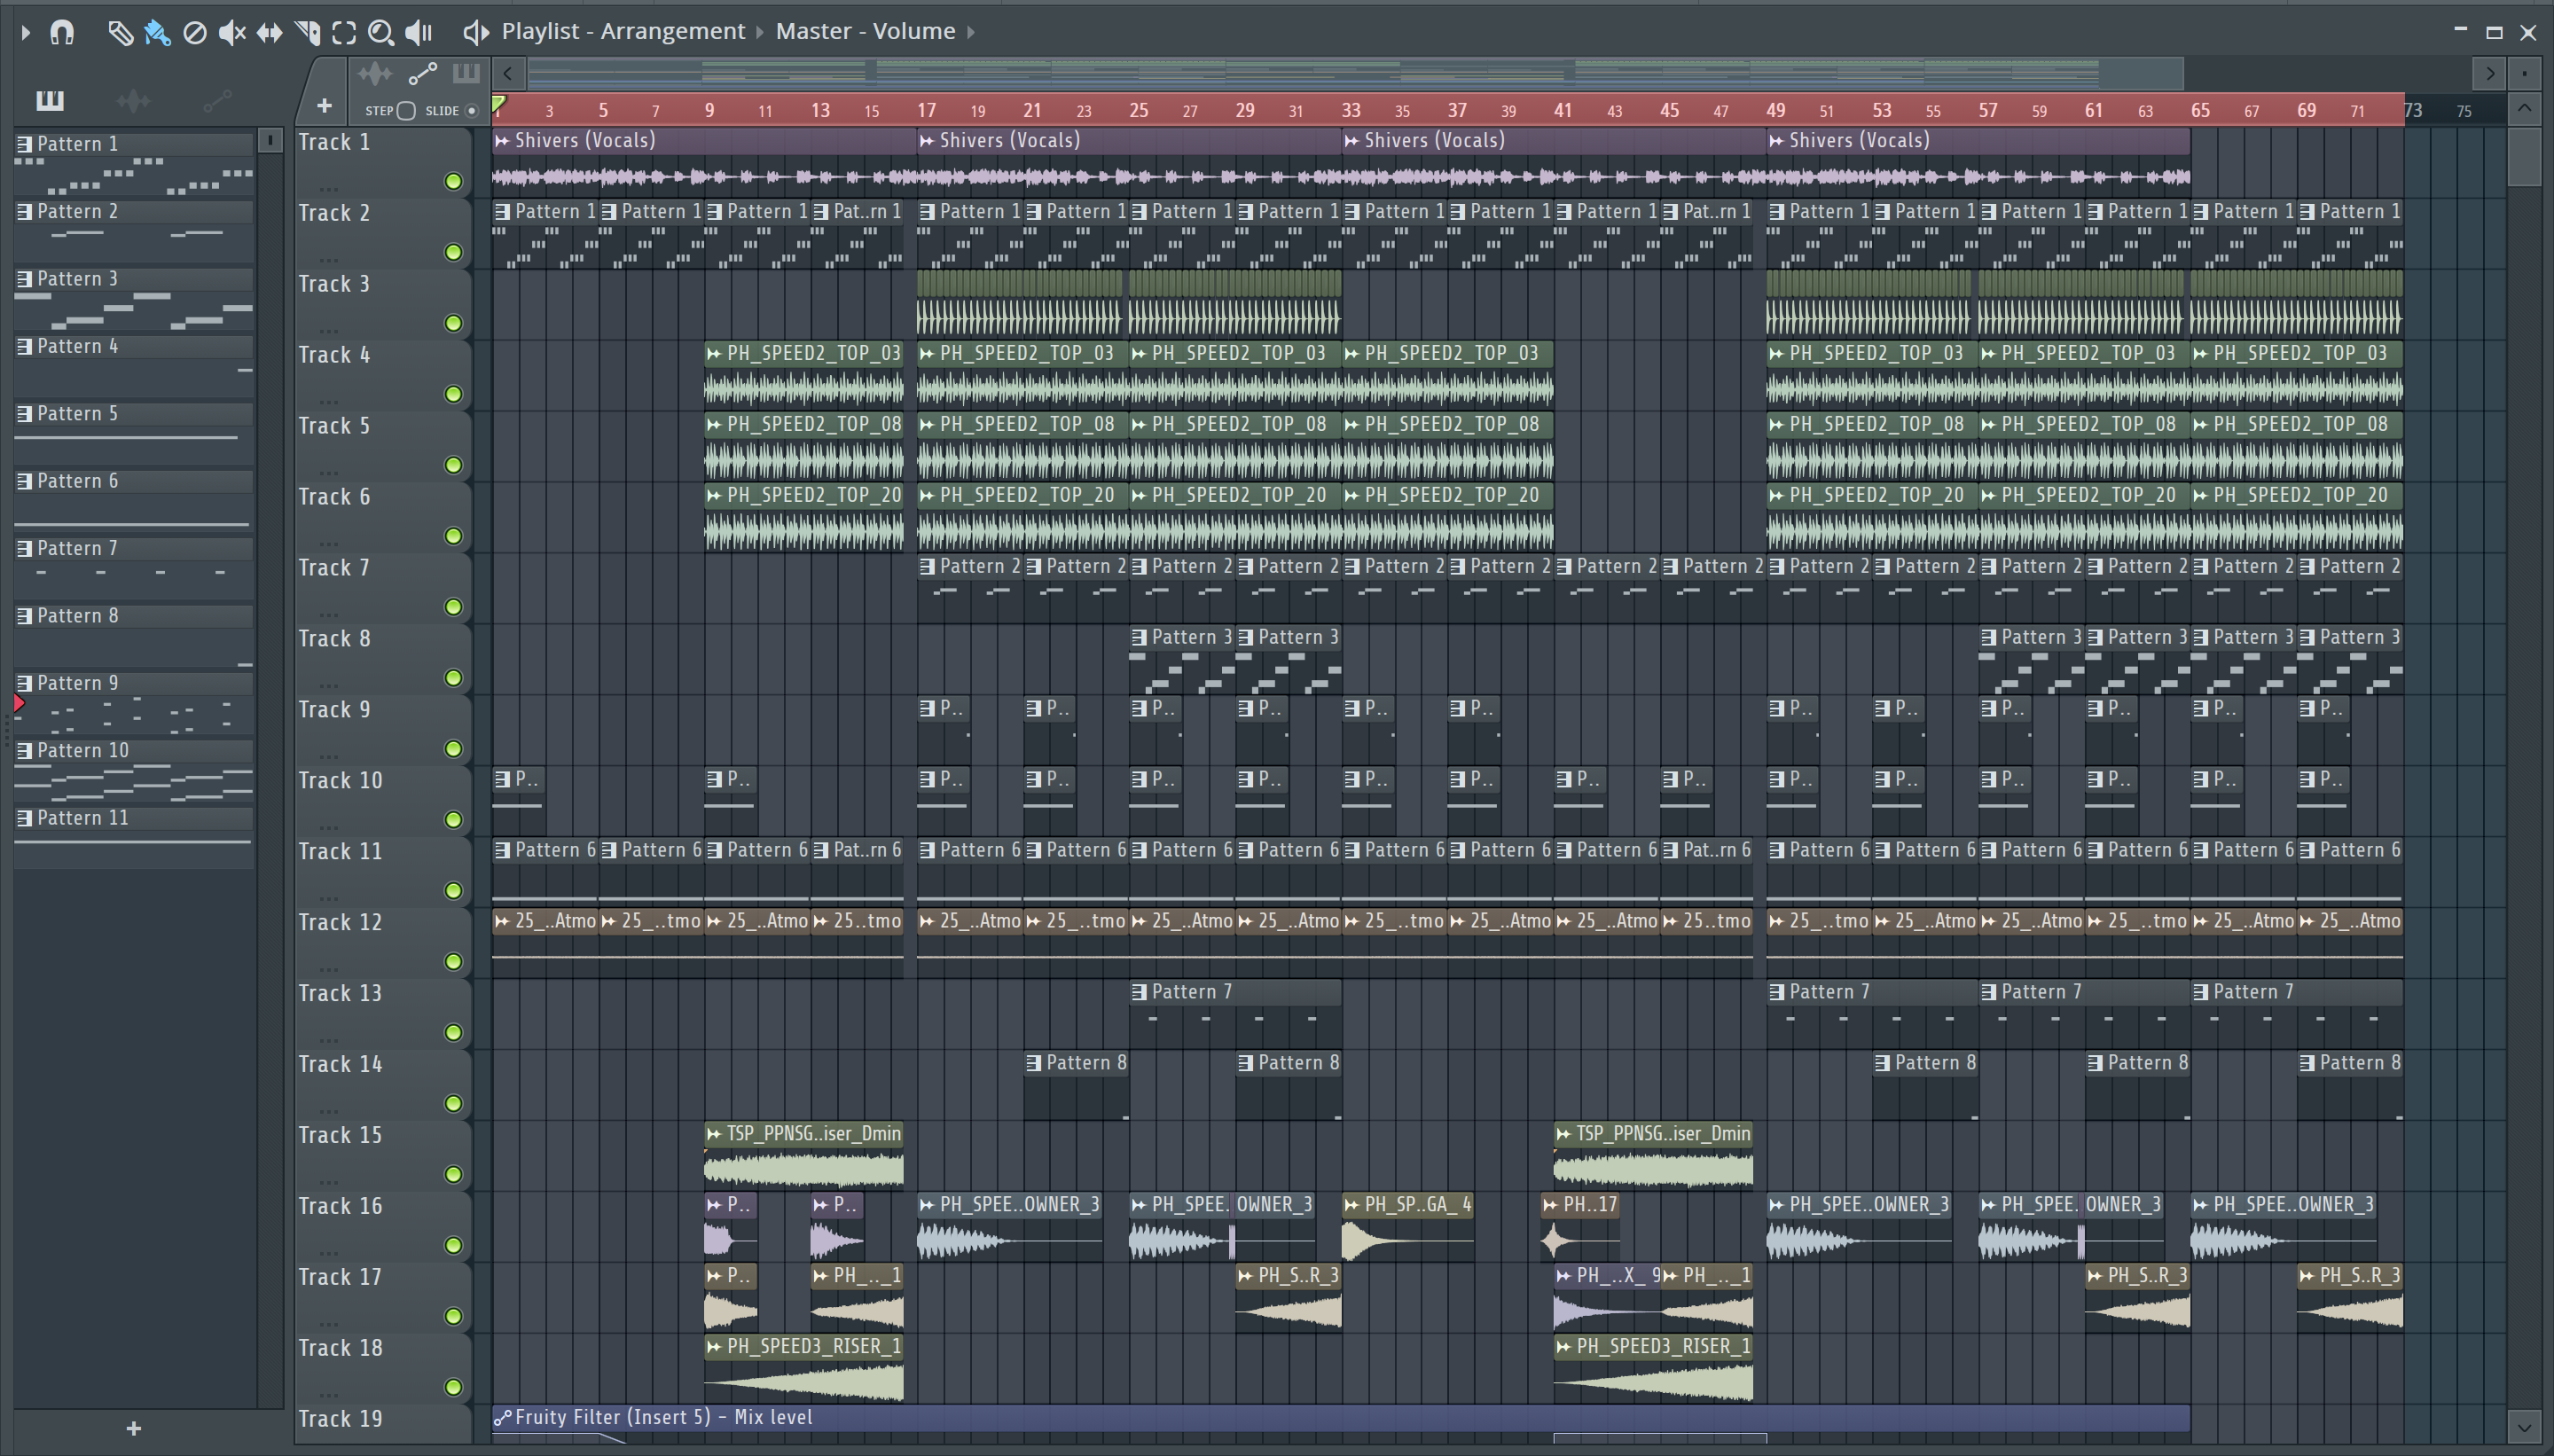Screen dimensions: 2554x1456
Task: Click the Track 10 header label
Action: 340,781
